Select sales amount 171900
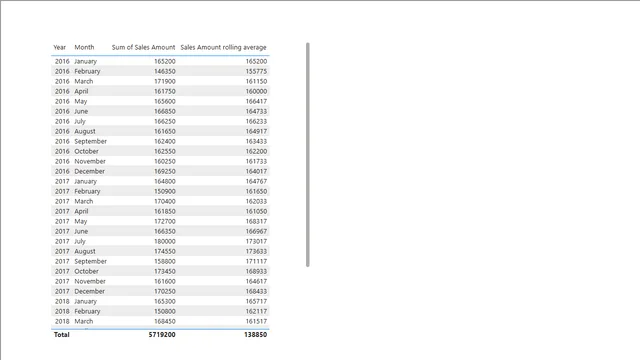This screenshot has height=360, width=640. tap(165, 81)
